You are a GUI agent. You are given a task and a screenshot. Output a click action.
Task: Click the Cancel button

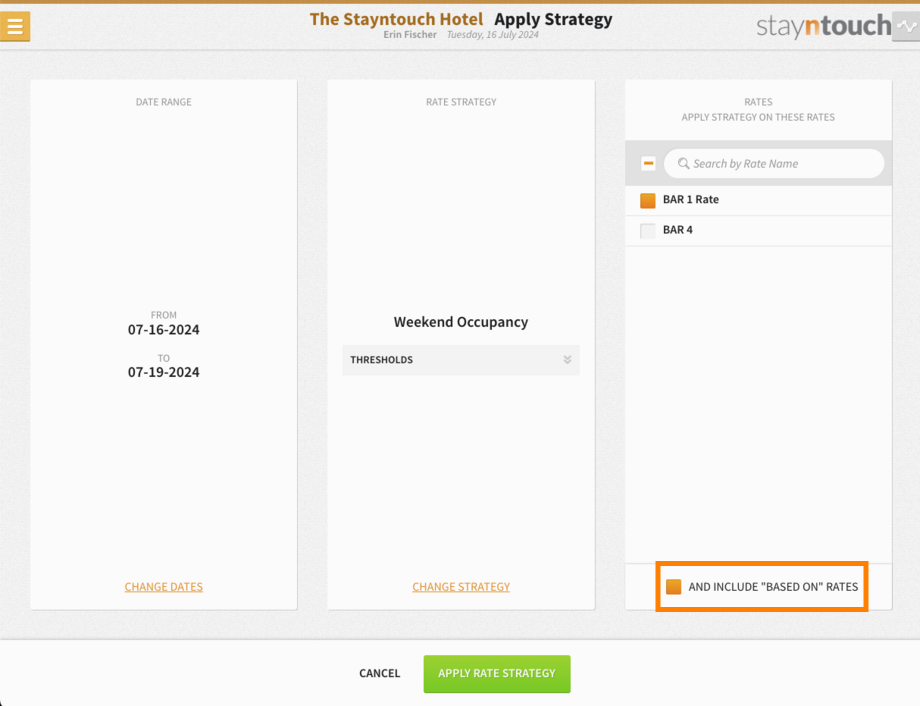coord(380,673)
